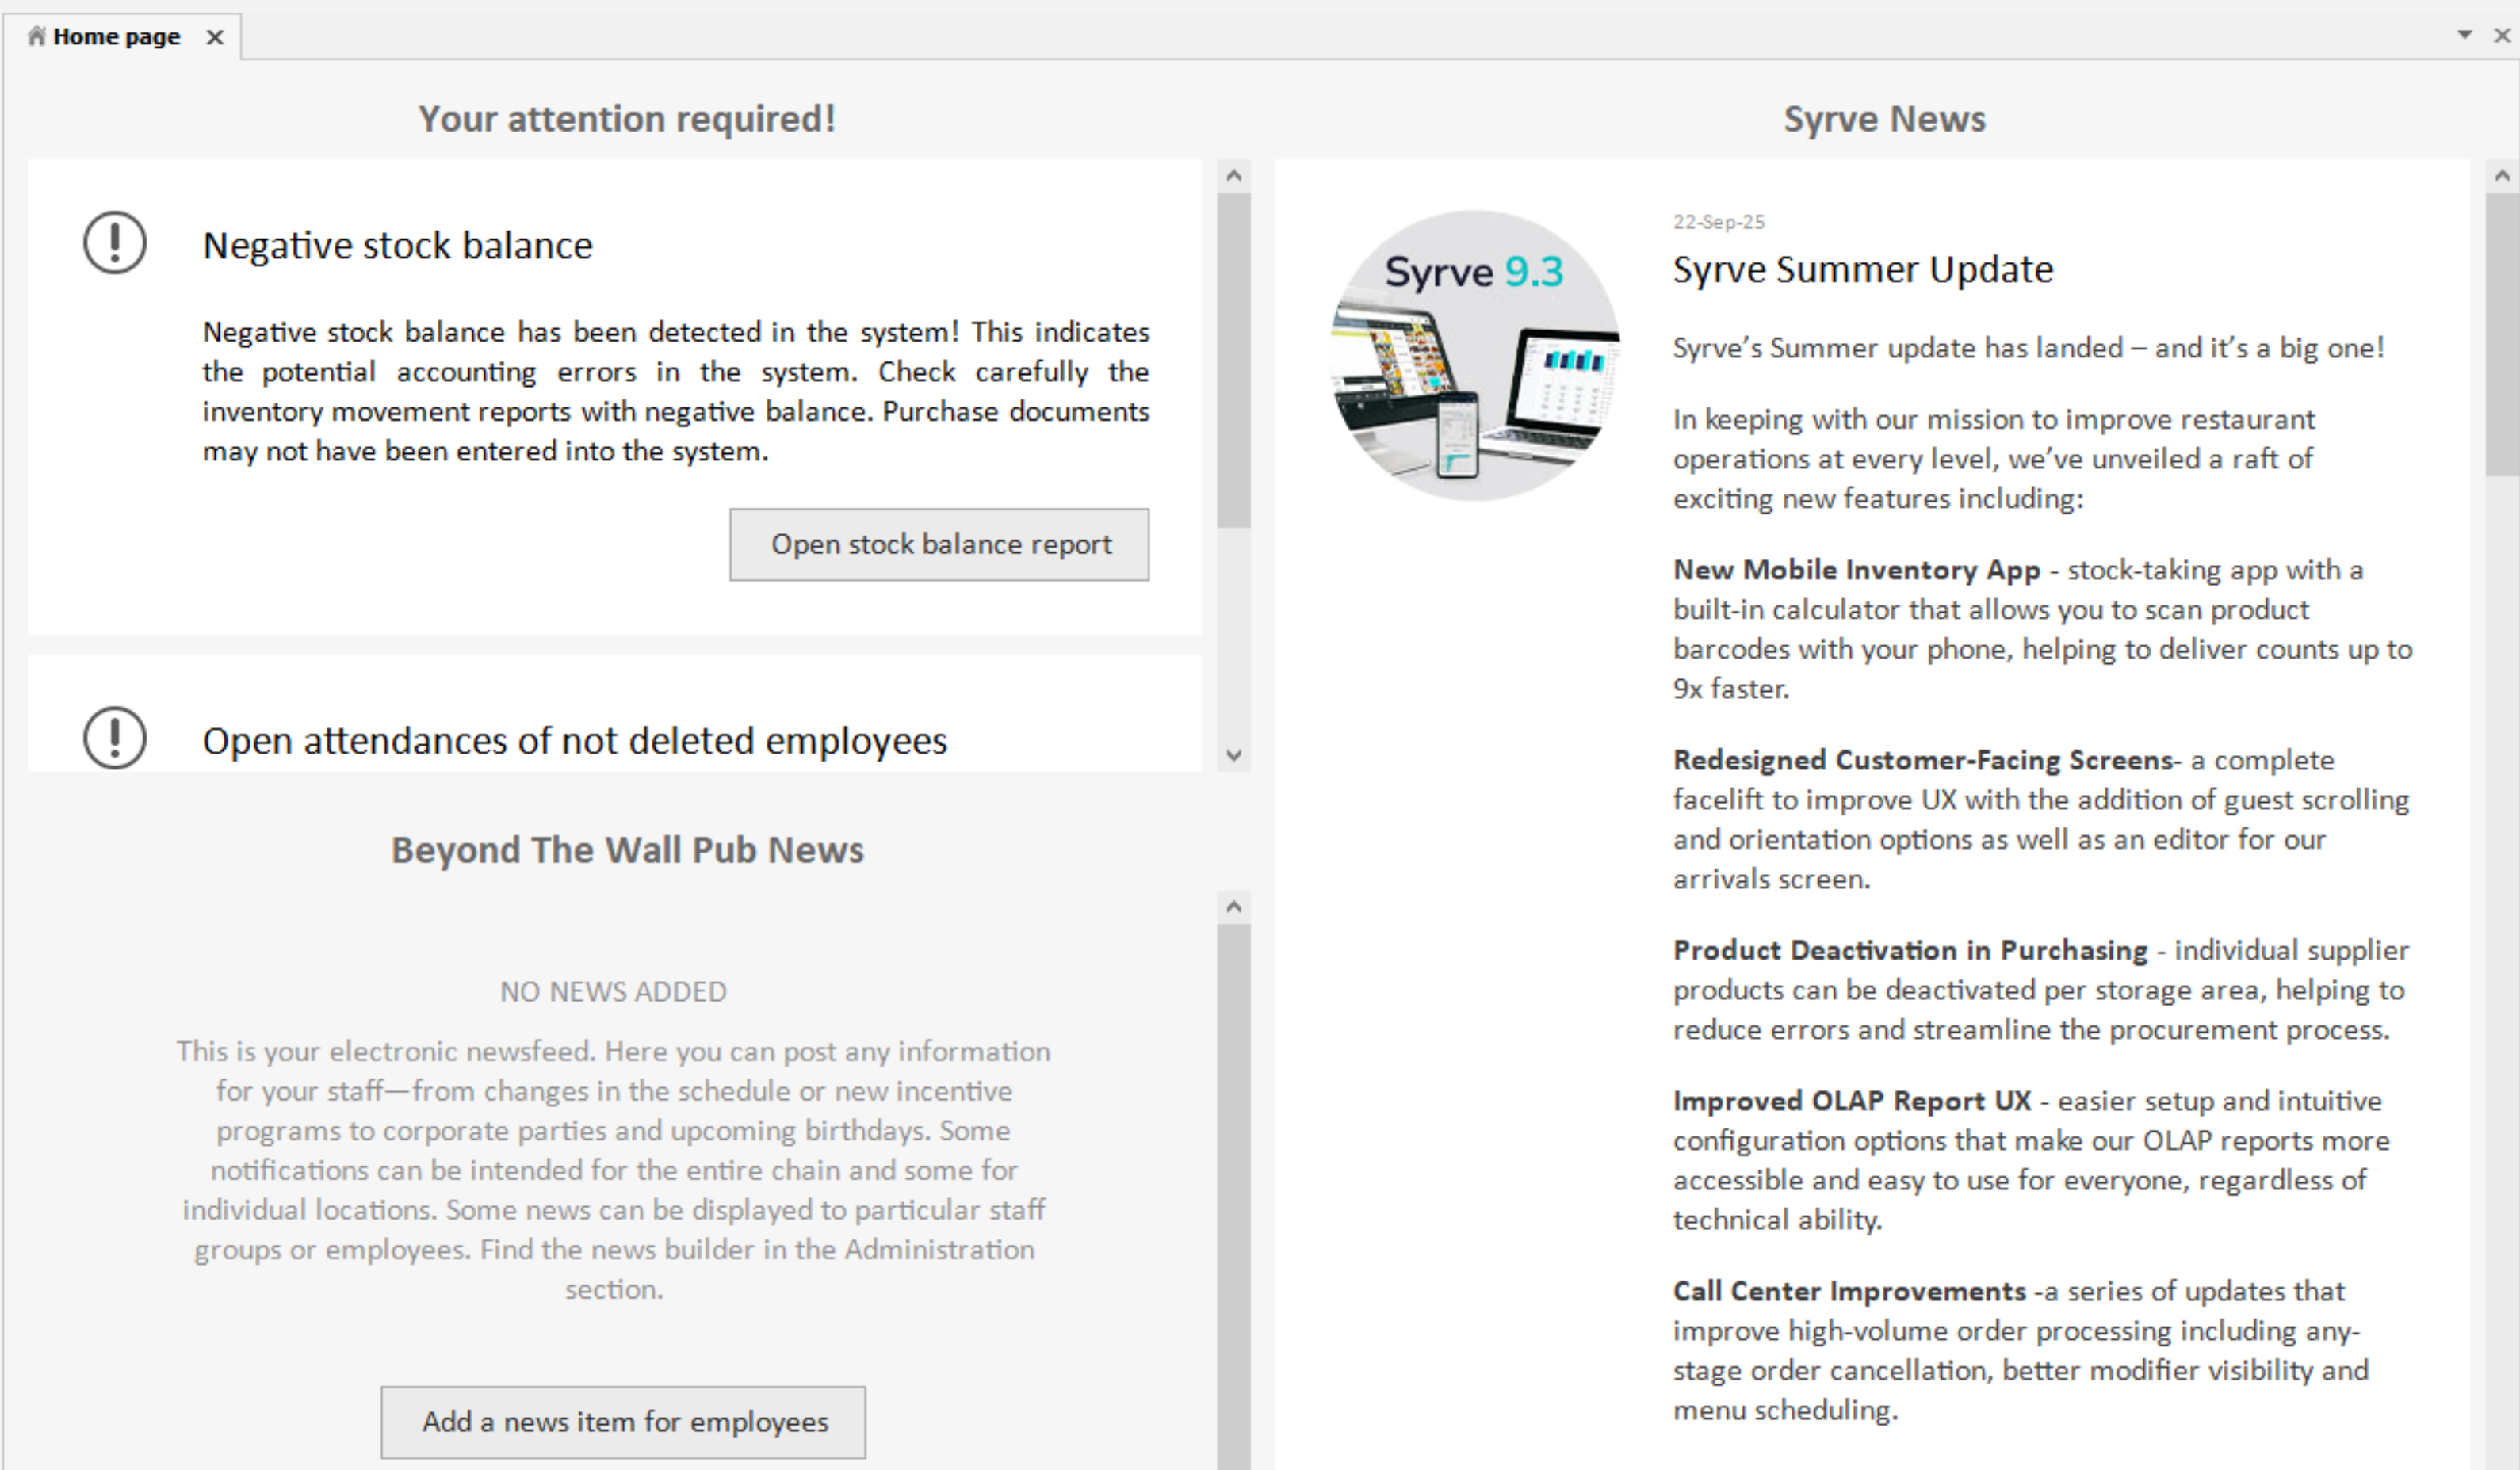Screen dimensions: 2520x1470
Task: Click the Open attendances of not deleted employees heading
Action: (x=574, y=741)
